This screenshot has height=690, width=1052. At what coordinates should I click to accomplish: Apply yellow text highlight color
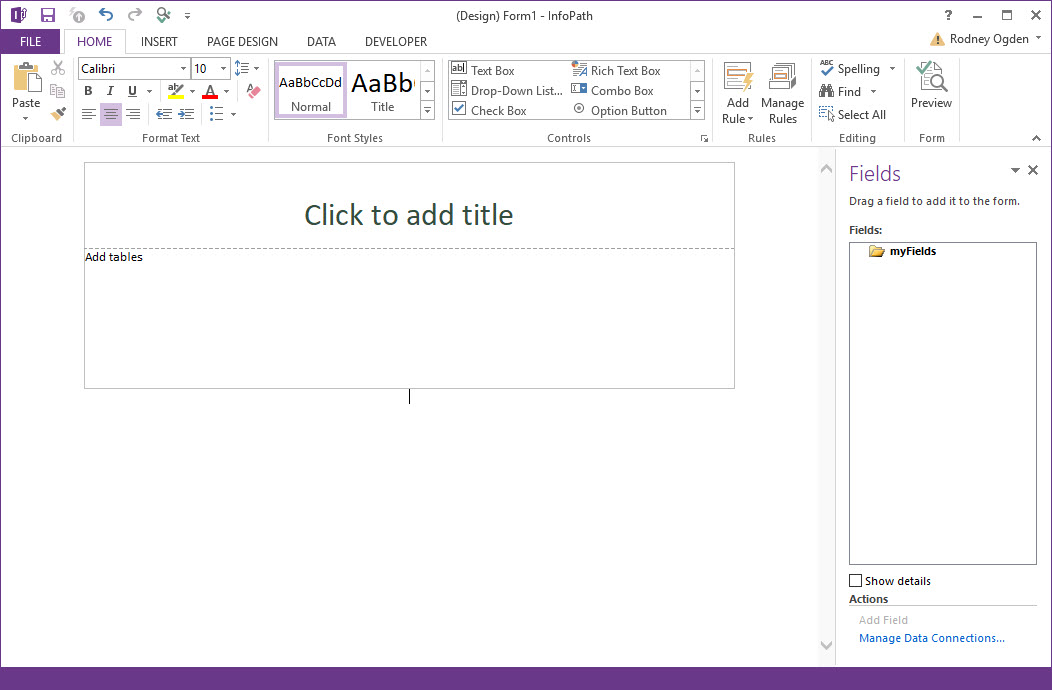pyautogui.click(x=176, y=91)
